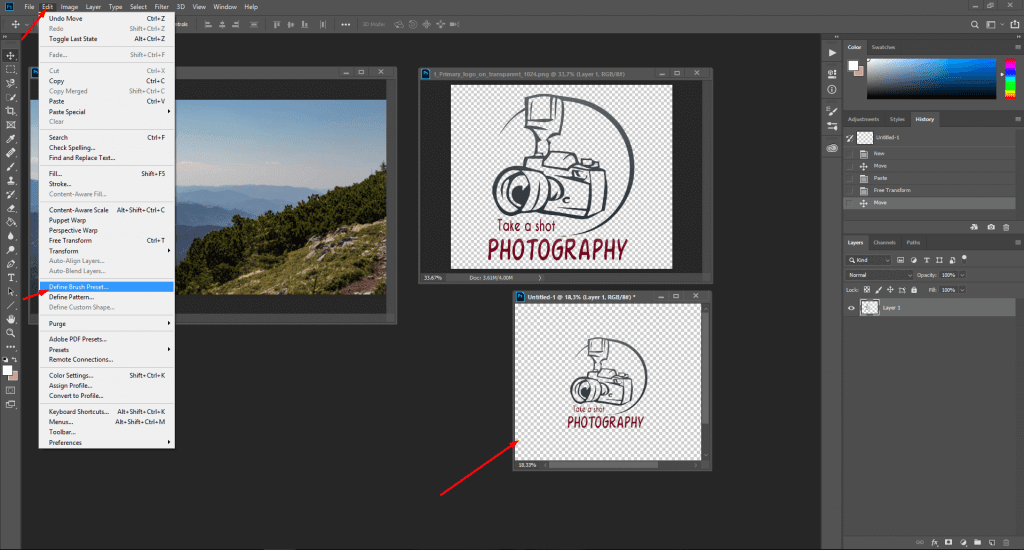1024x550 pixels.
Task: Open the Edit Toolbar three-dots button
Action: (10, 347)
